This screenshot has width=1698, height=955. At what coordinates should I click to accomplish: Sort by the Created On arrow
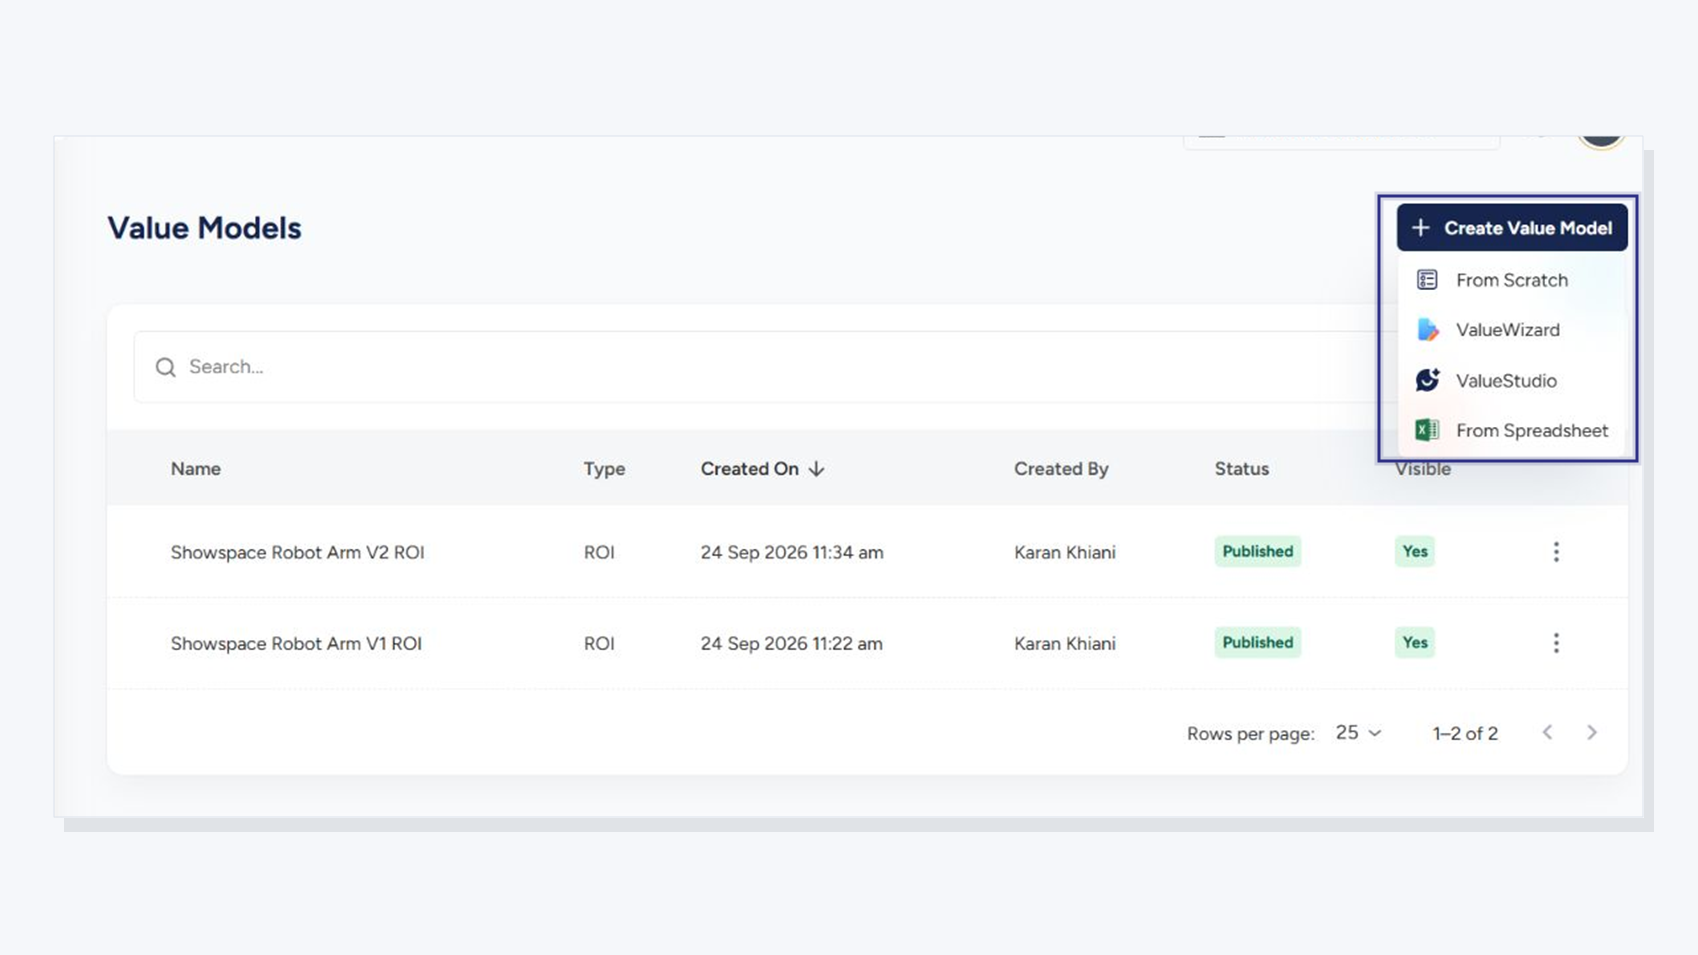[816, 469]
